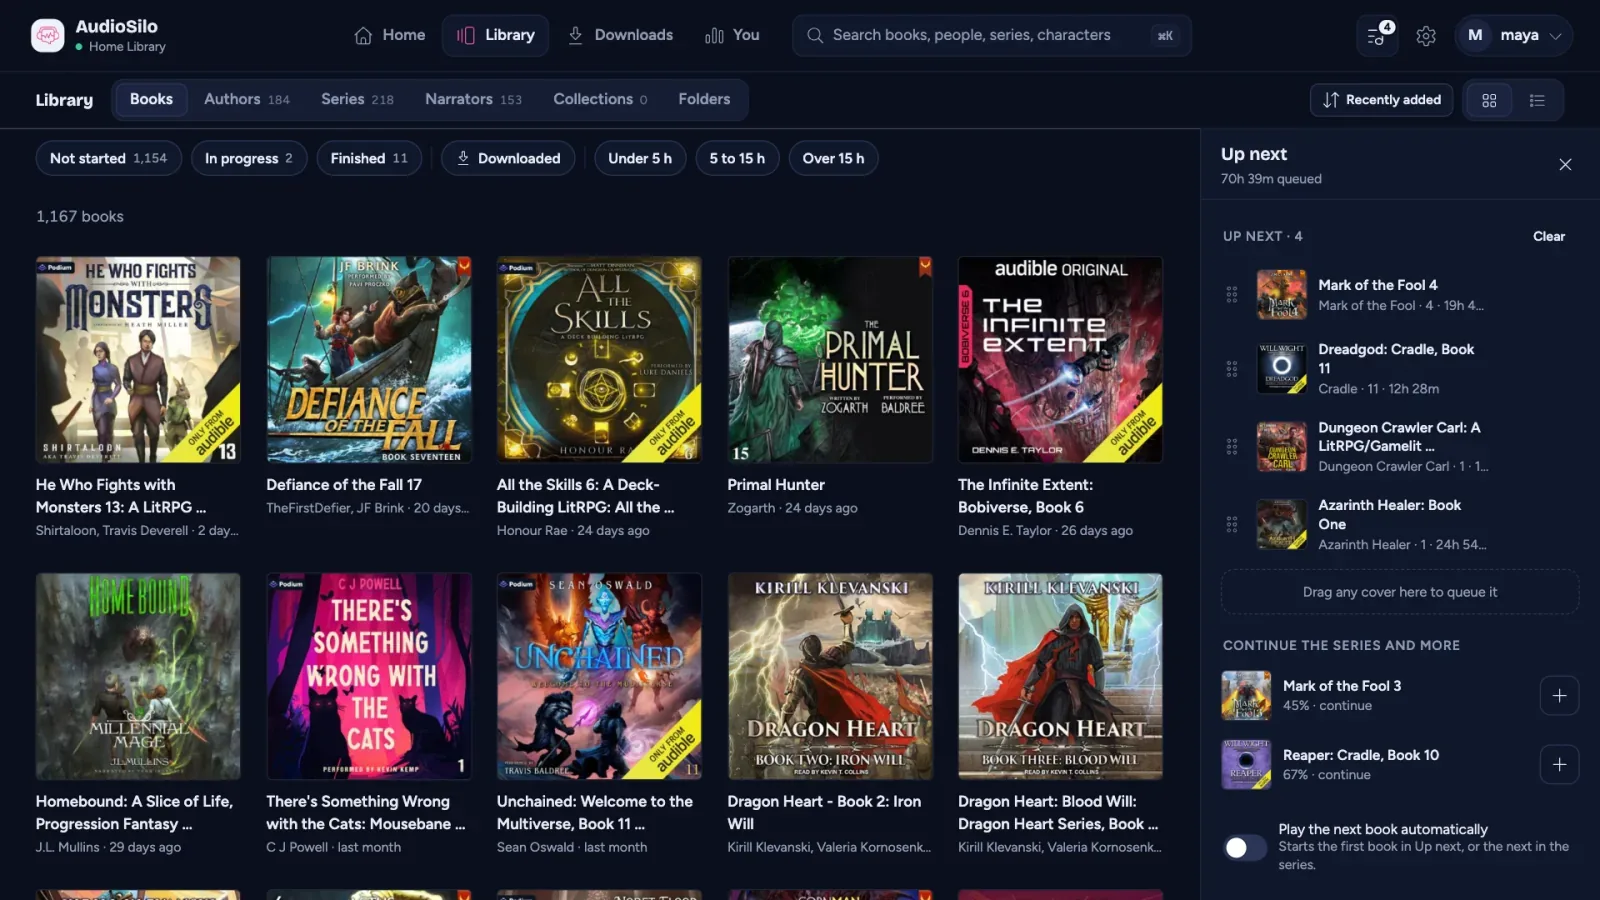Switch to grid view layout
1600x900 pixels.
coord(1489,100)
